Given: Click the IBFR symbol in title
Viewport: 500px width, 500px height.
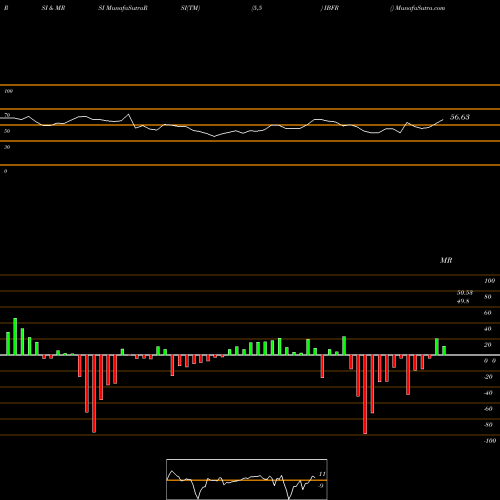Looking at the screenshot, I should click(x=331, y=8).
